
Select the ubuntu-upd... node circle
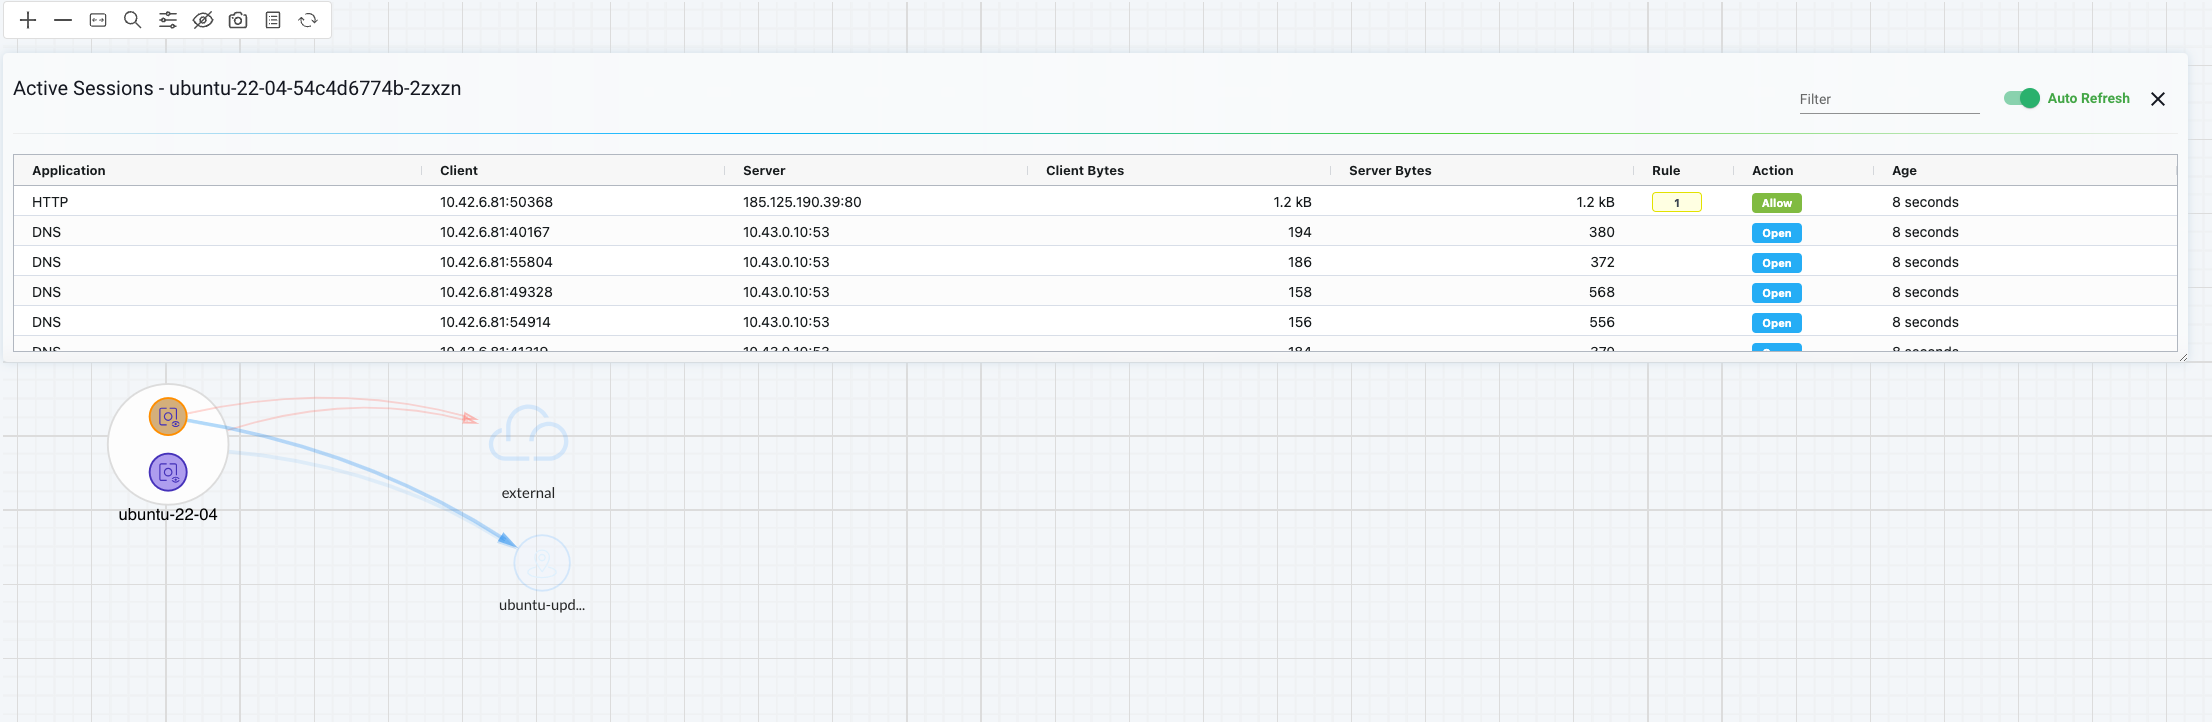coord(542,563)
